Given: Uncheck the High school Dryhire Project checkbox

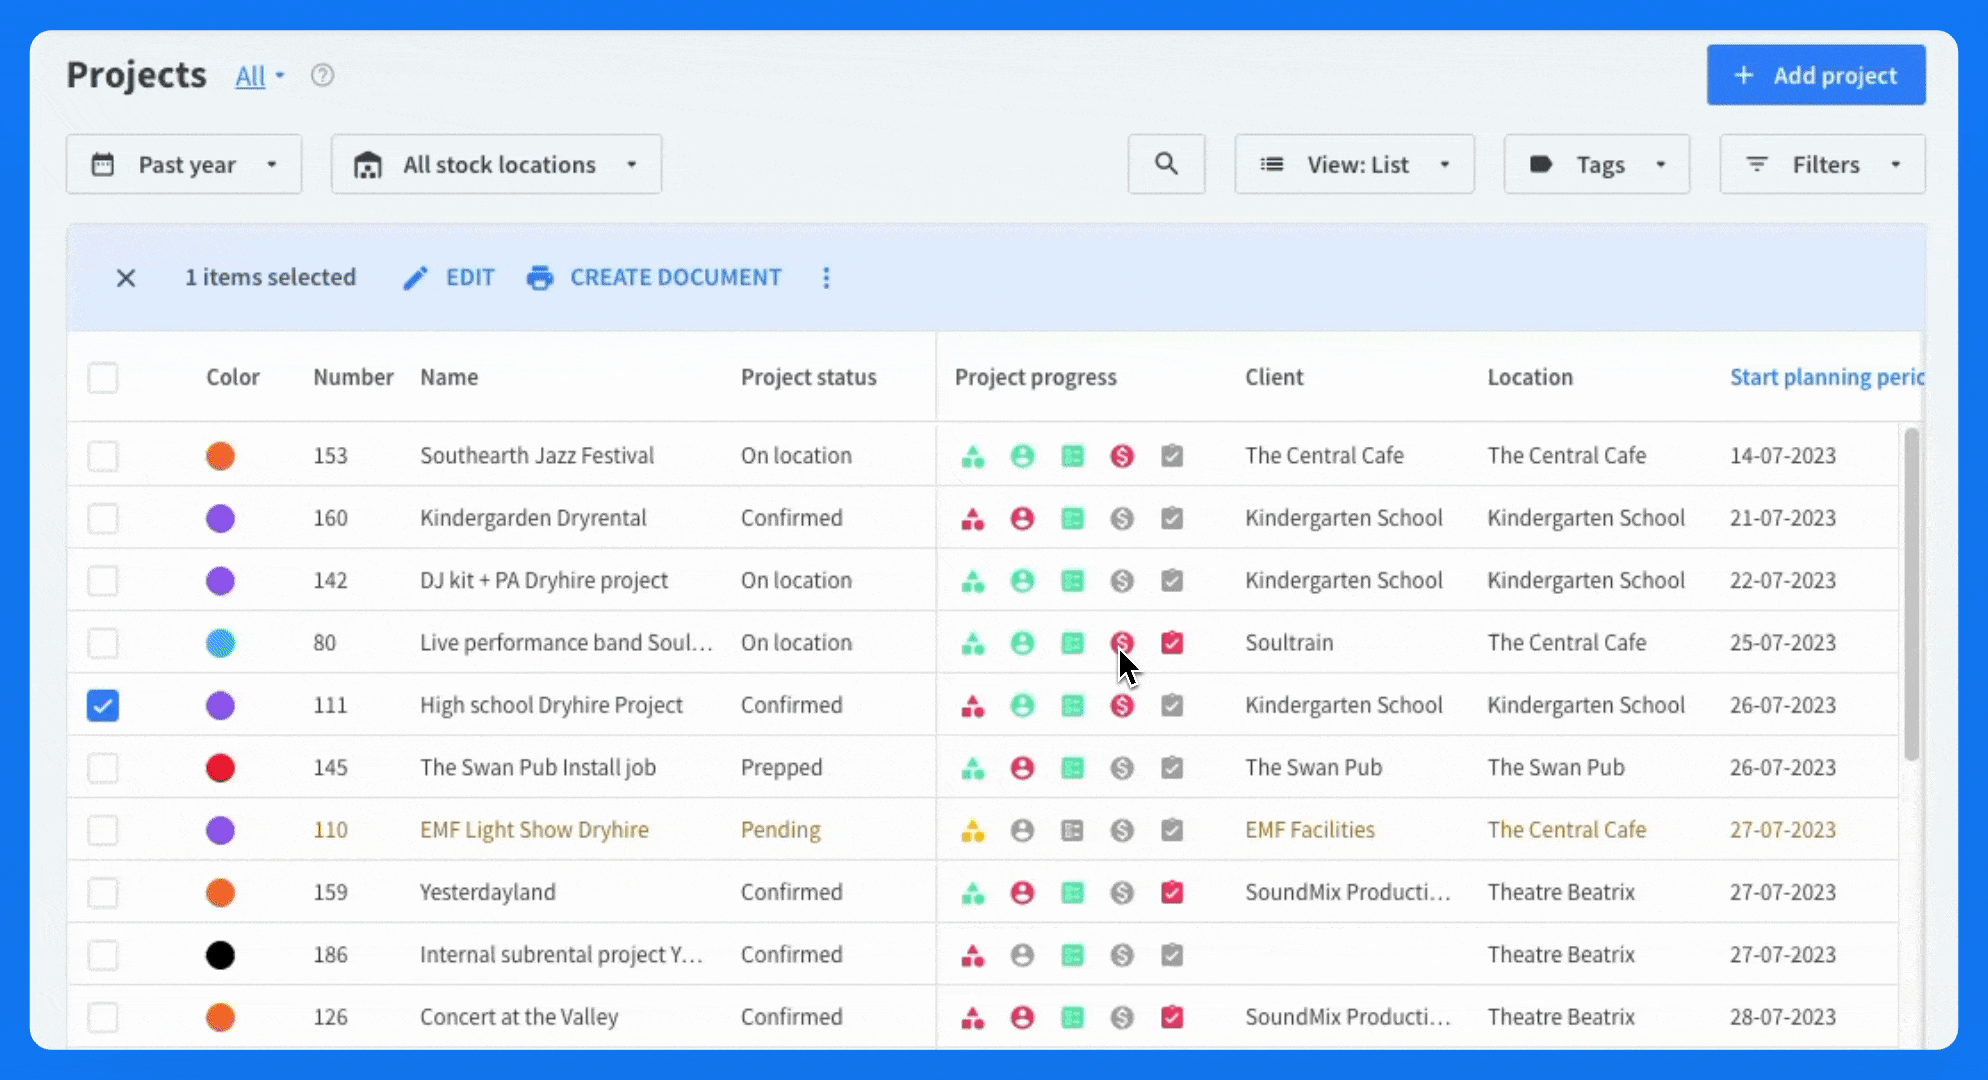Looking at the screenshot, I should point(103,706).
